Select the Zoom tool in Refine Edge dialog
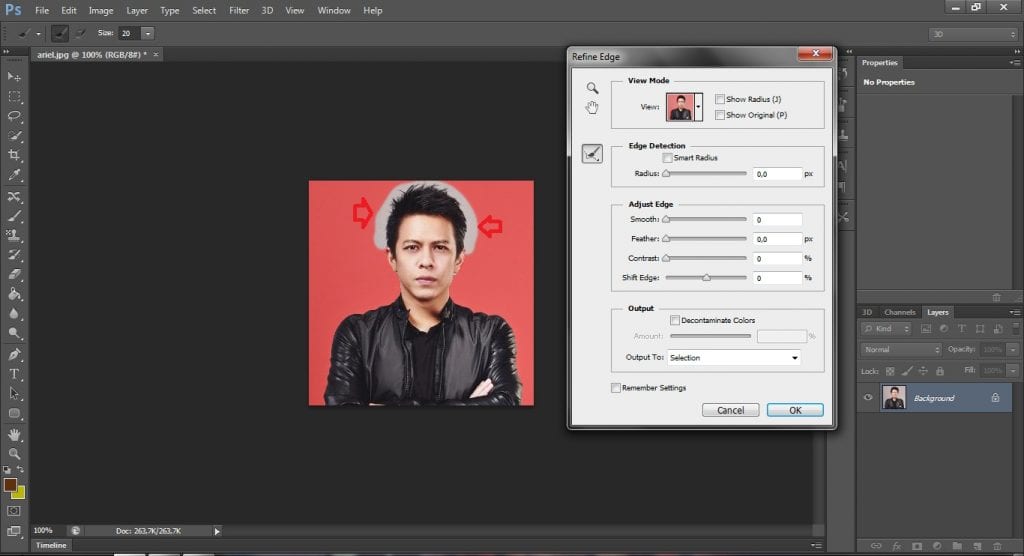 592,88
